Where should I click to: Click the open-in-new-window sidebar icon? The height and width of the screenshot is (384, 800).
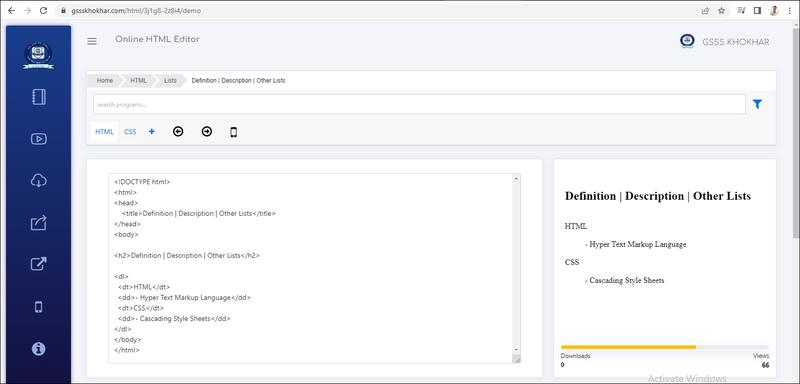pos(39,264)
